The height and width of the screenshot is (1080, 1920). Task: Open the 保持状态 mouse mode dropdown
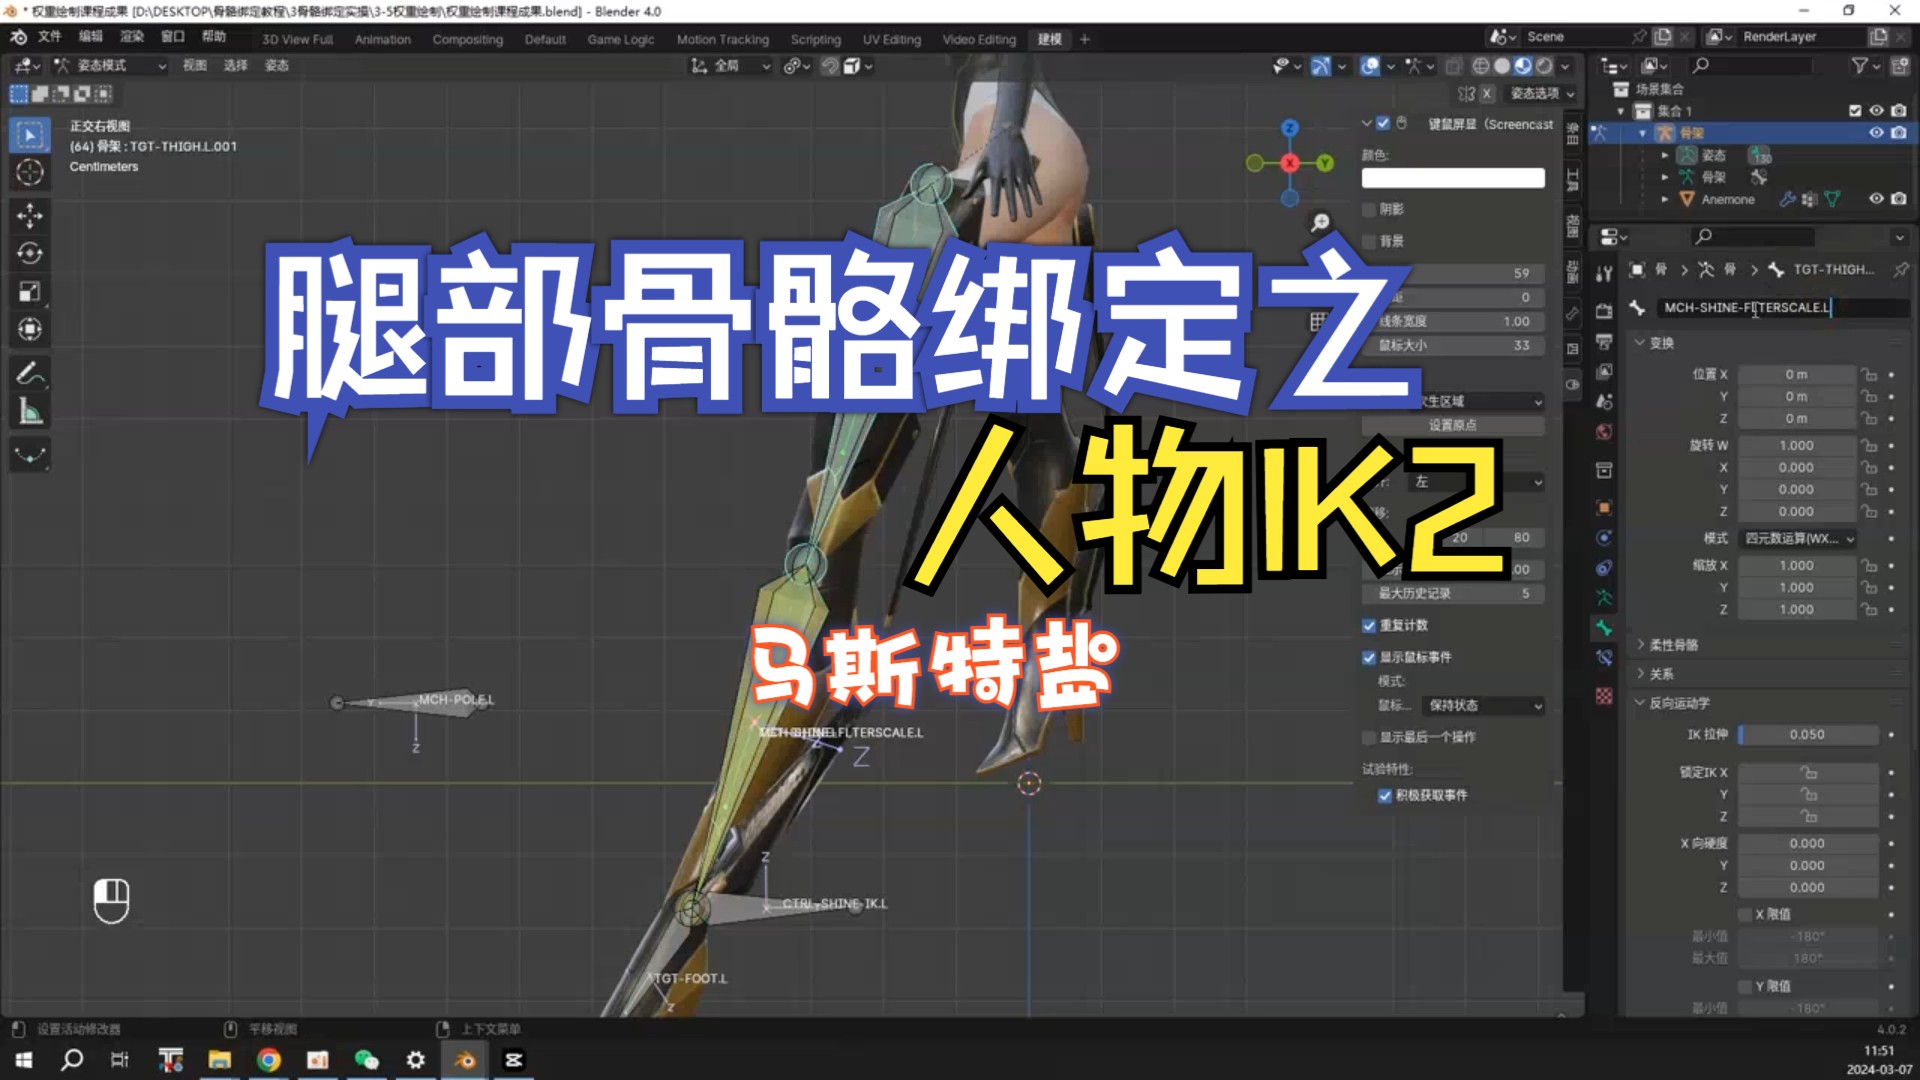1483,706
